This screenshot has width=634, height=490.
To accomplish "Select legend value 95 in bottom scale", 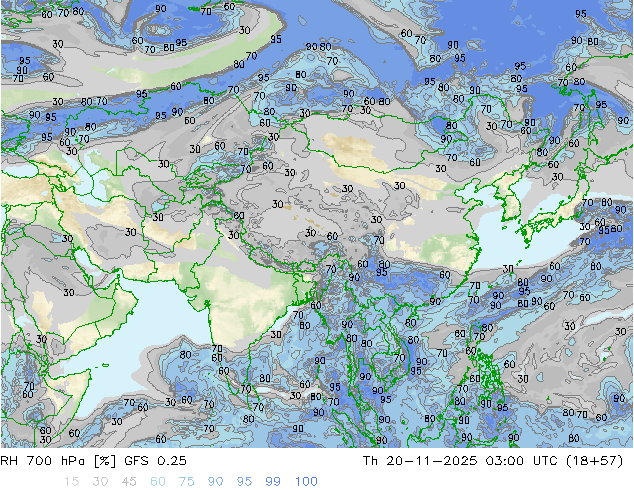I will point(244,482).
